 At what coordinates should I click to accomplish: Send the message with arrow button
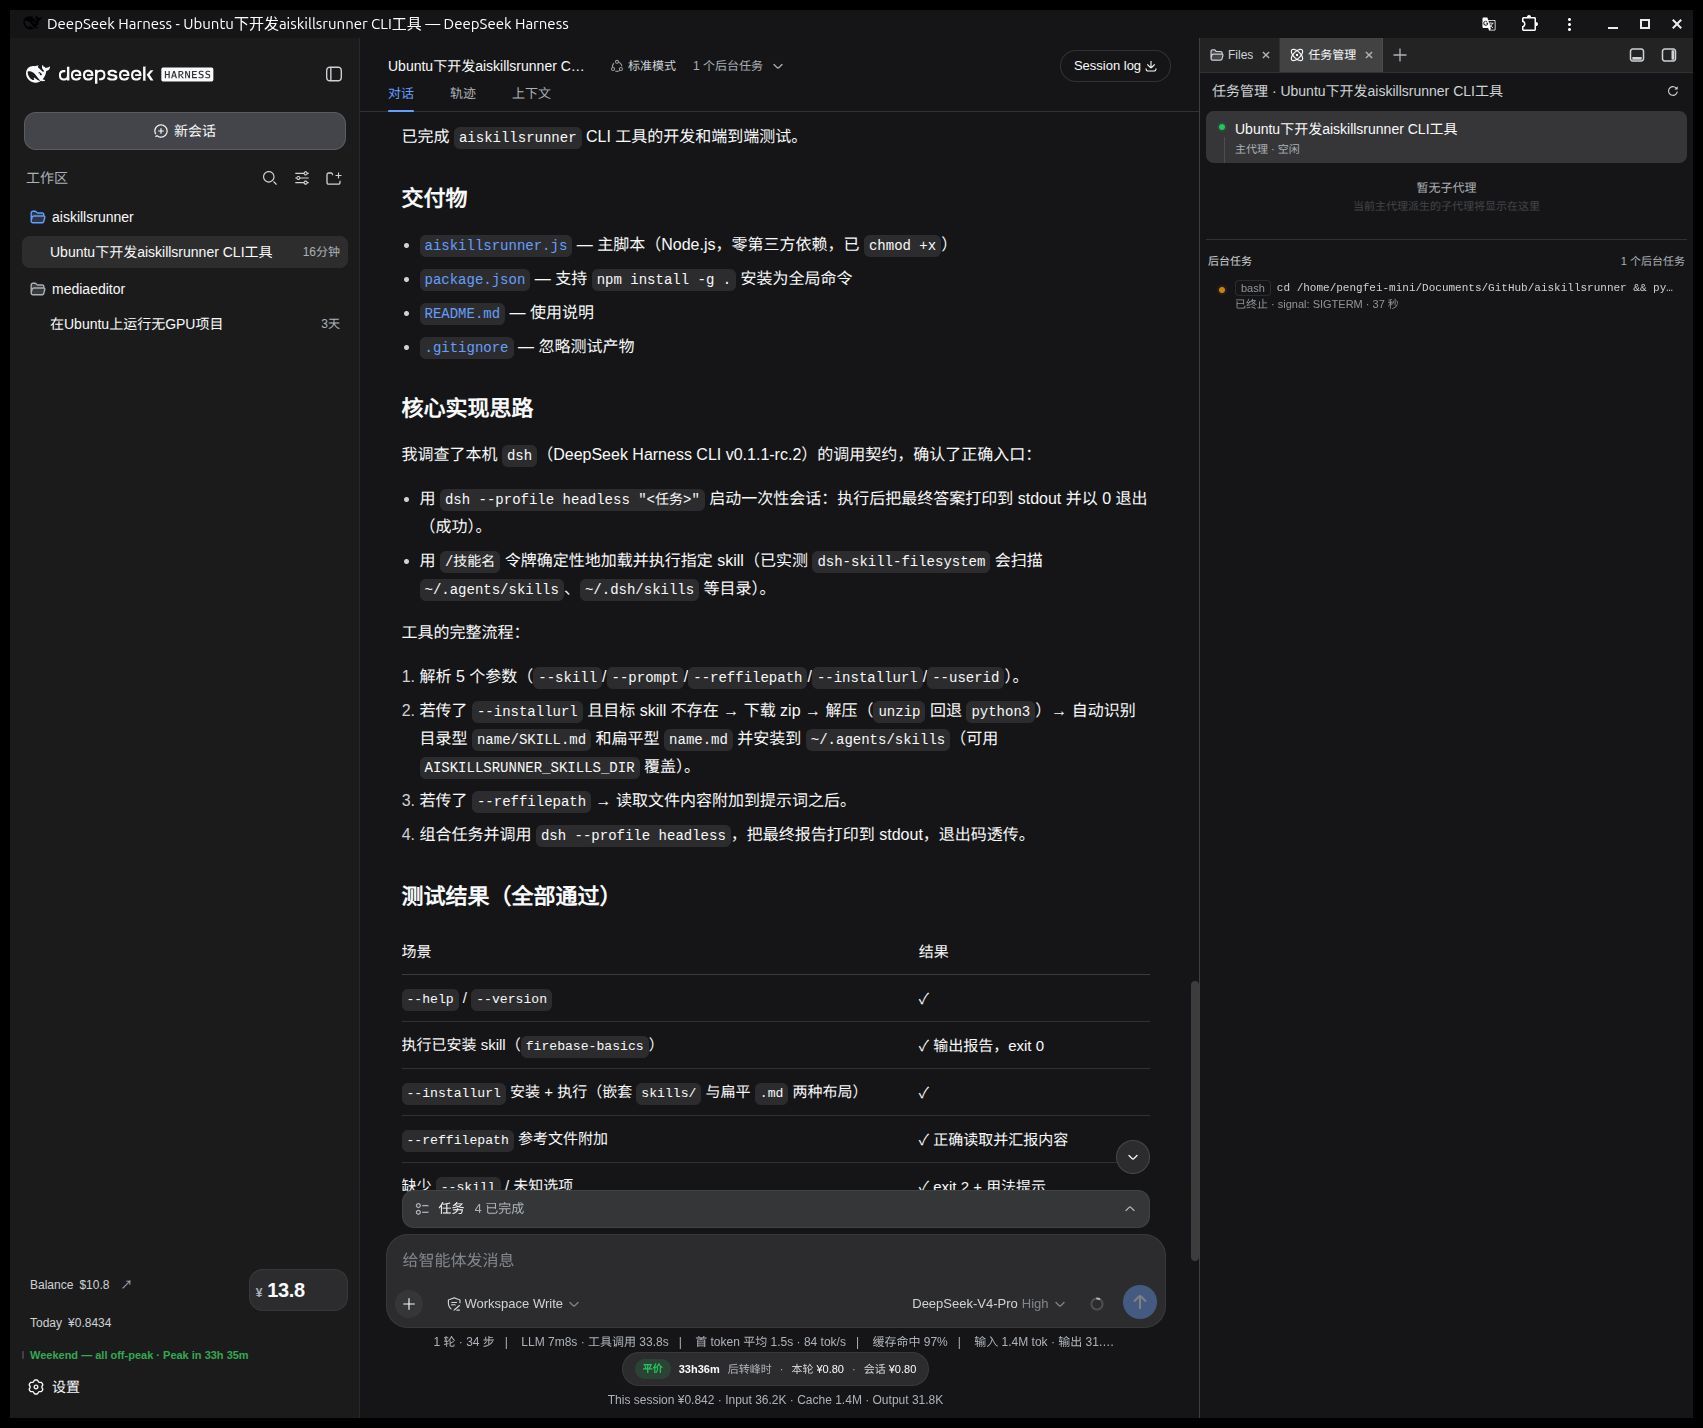[1140, 1302]
